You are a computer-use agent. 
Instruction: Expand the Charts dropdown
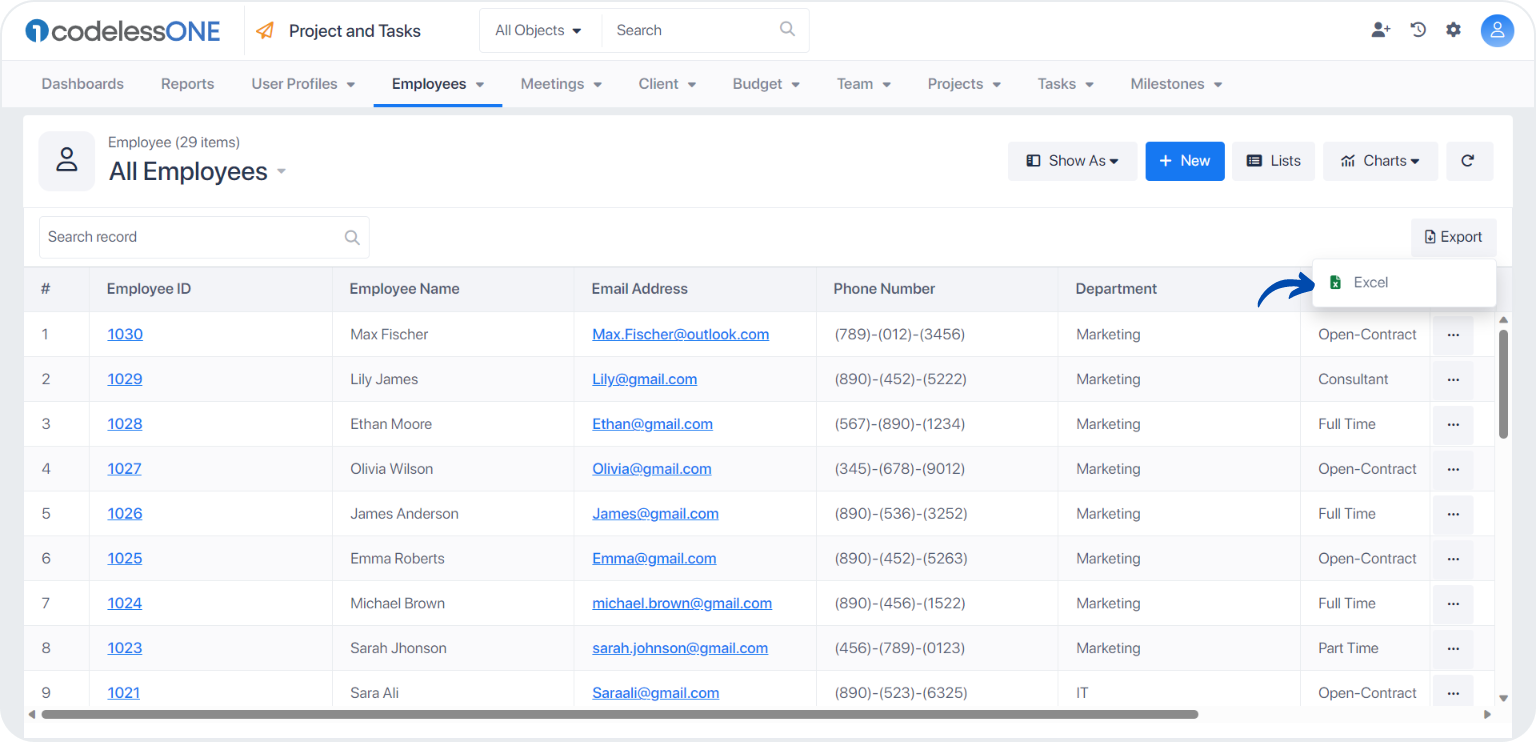point(1380,161)
